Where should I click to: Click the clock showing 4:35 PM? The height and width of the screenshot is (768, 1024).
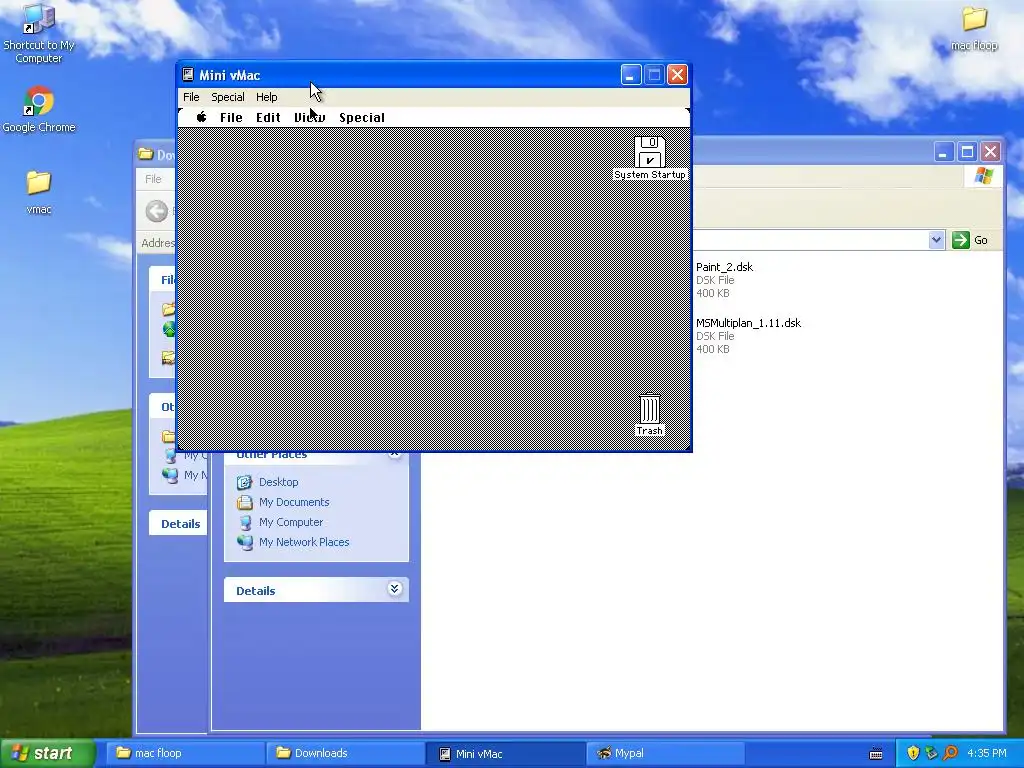tap(987, 753)
